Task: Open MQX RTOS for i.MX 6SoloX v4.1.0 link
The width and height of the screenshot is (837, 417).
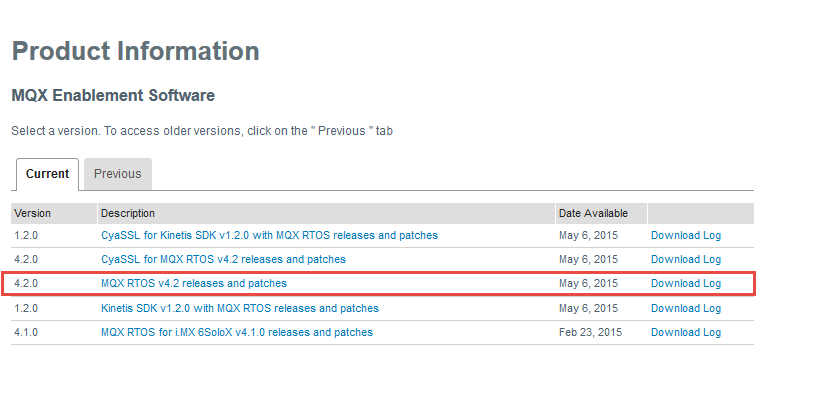Action: point(236,332)
